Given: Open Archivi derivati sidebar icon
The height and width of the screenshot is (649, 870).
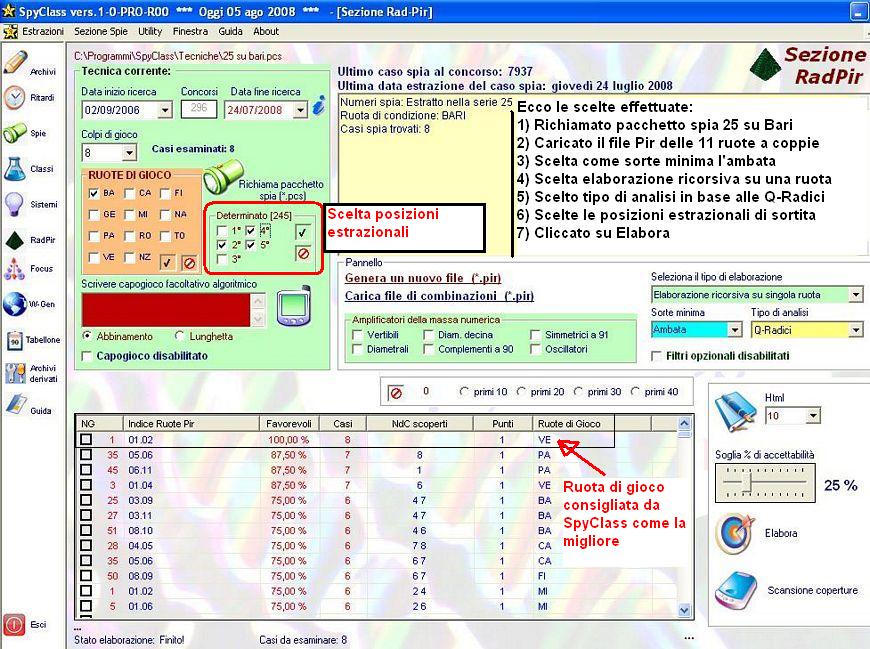Looking at the screenshot, I should click(15, 373).
